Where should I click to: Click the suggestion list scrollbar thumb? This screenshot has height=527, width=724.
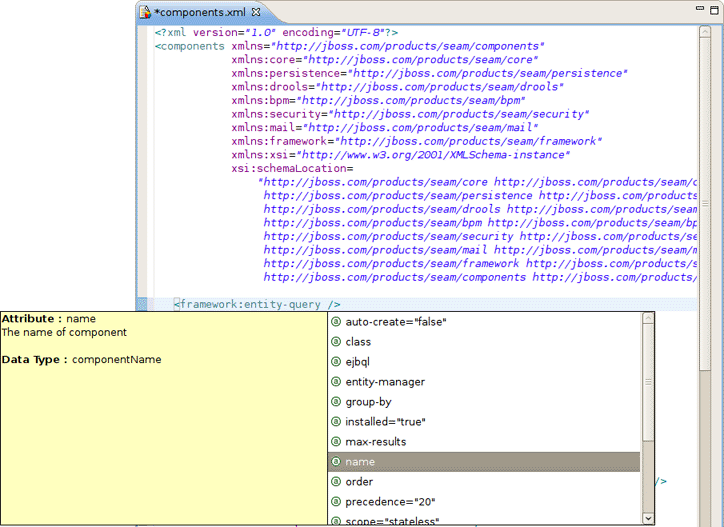point(648,382)
